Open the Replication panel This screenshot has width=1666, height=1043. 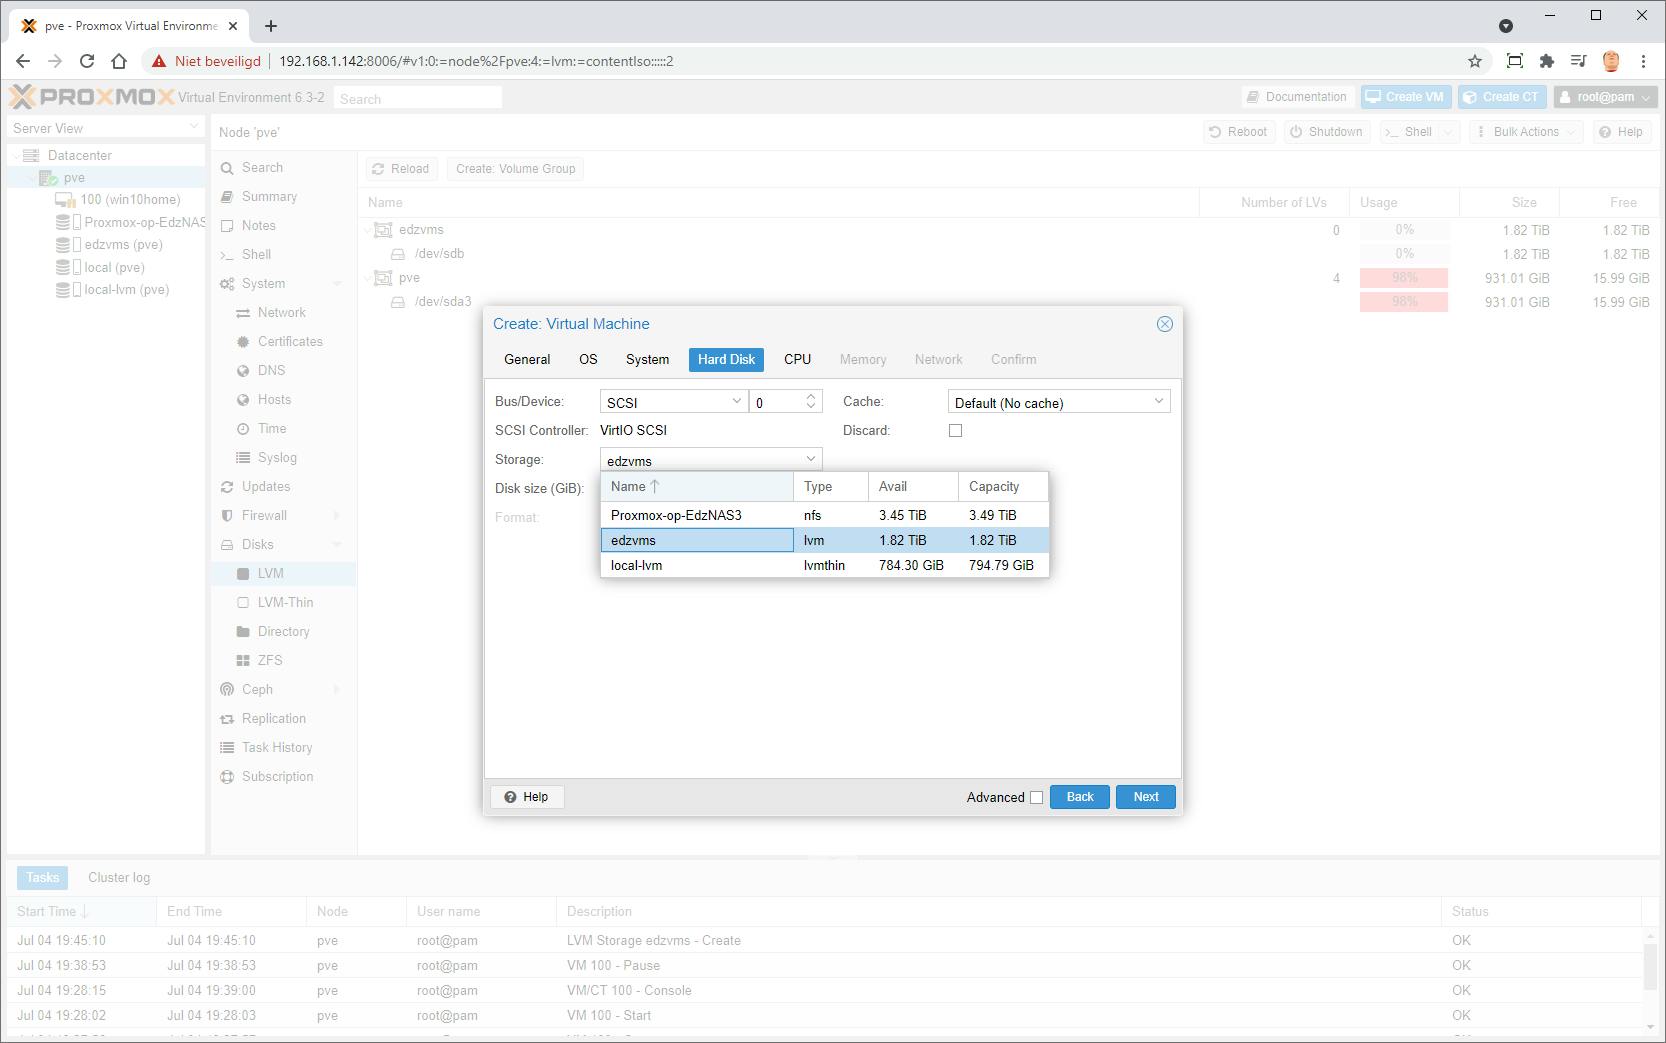pos(274,718)
